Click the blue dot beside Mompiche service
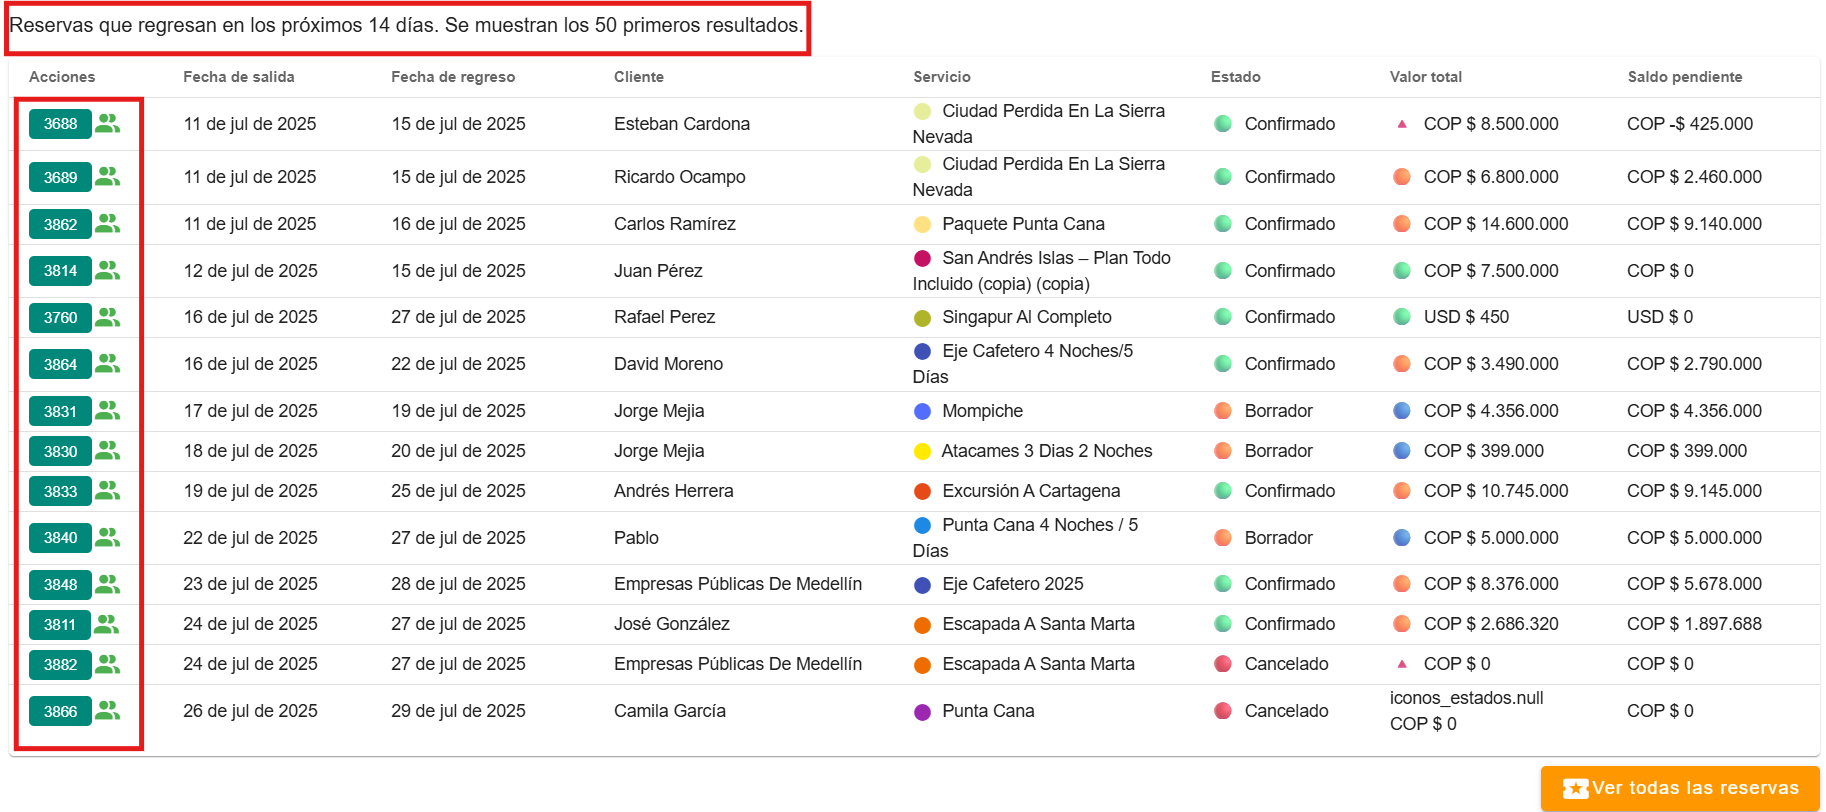Screen dimensions: 1826x812 click(x=923, y=411)
